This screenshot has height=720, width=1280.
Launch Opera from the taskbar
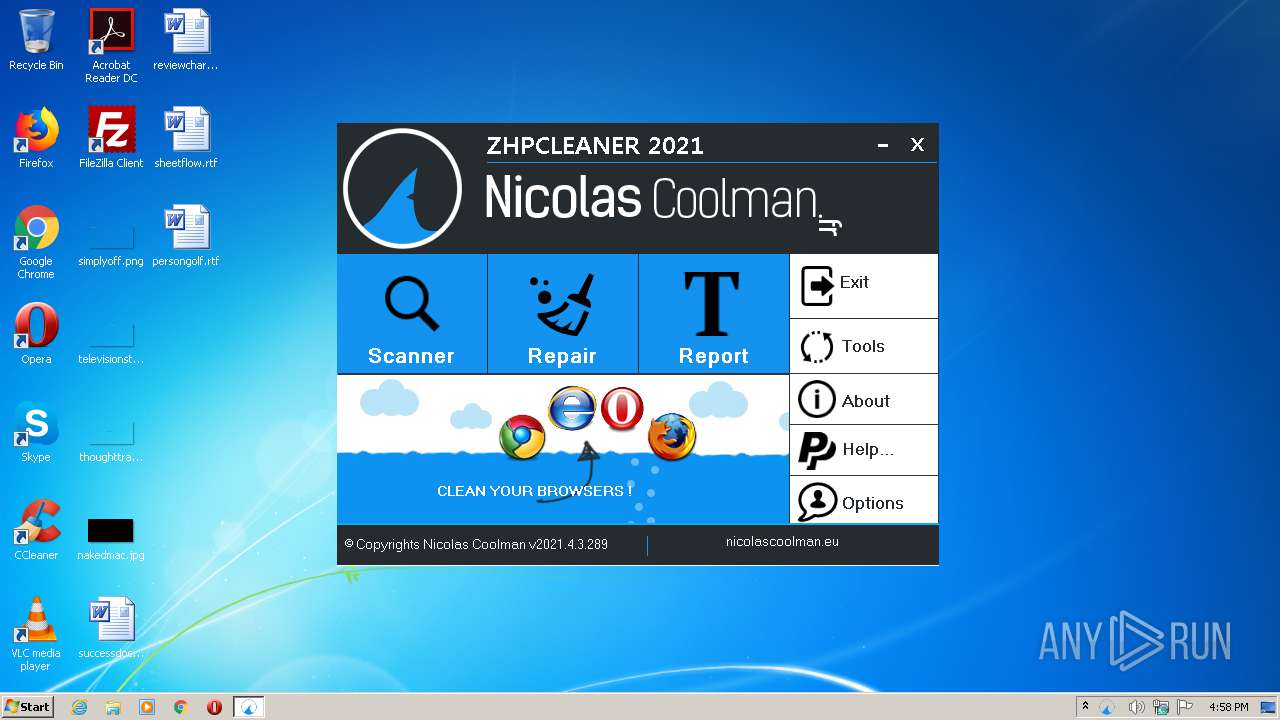pyautogui.click(x=214, y=707)
